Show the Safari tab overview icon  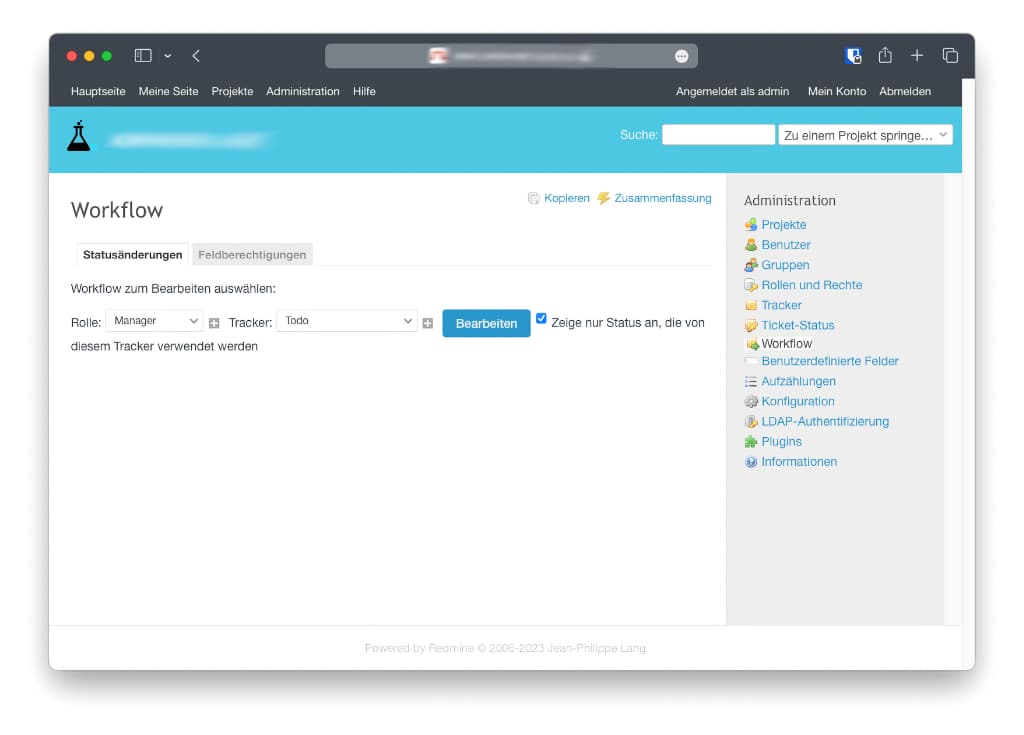(950, 56)
